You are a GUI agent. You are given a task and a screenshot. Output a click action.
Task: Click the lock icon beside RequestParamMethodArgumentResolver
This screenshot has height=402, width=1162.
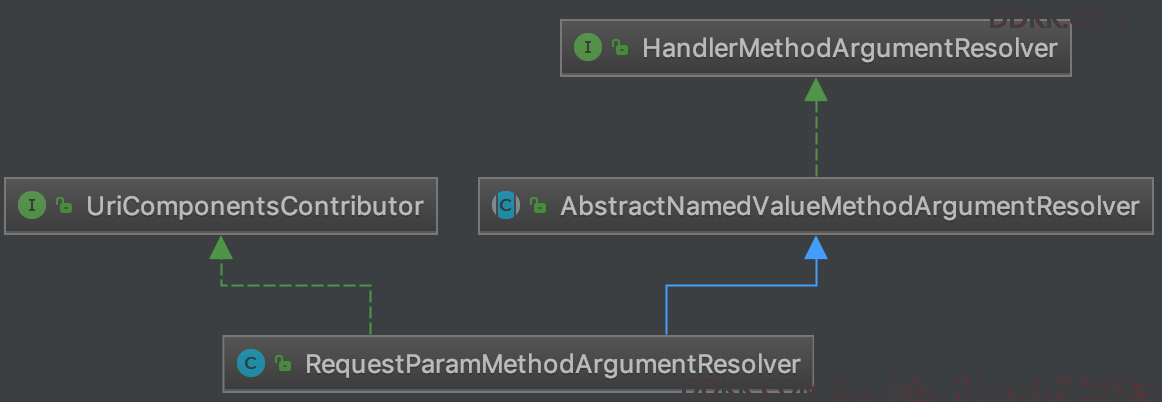click(283, 363)
